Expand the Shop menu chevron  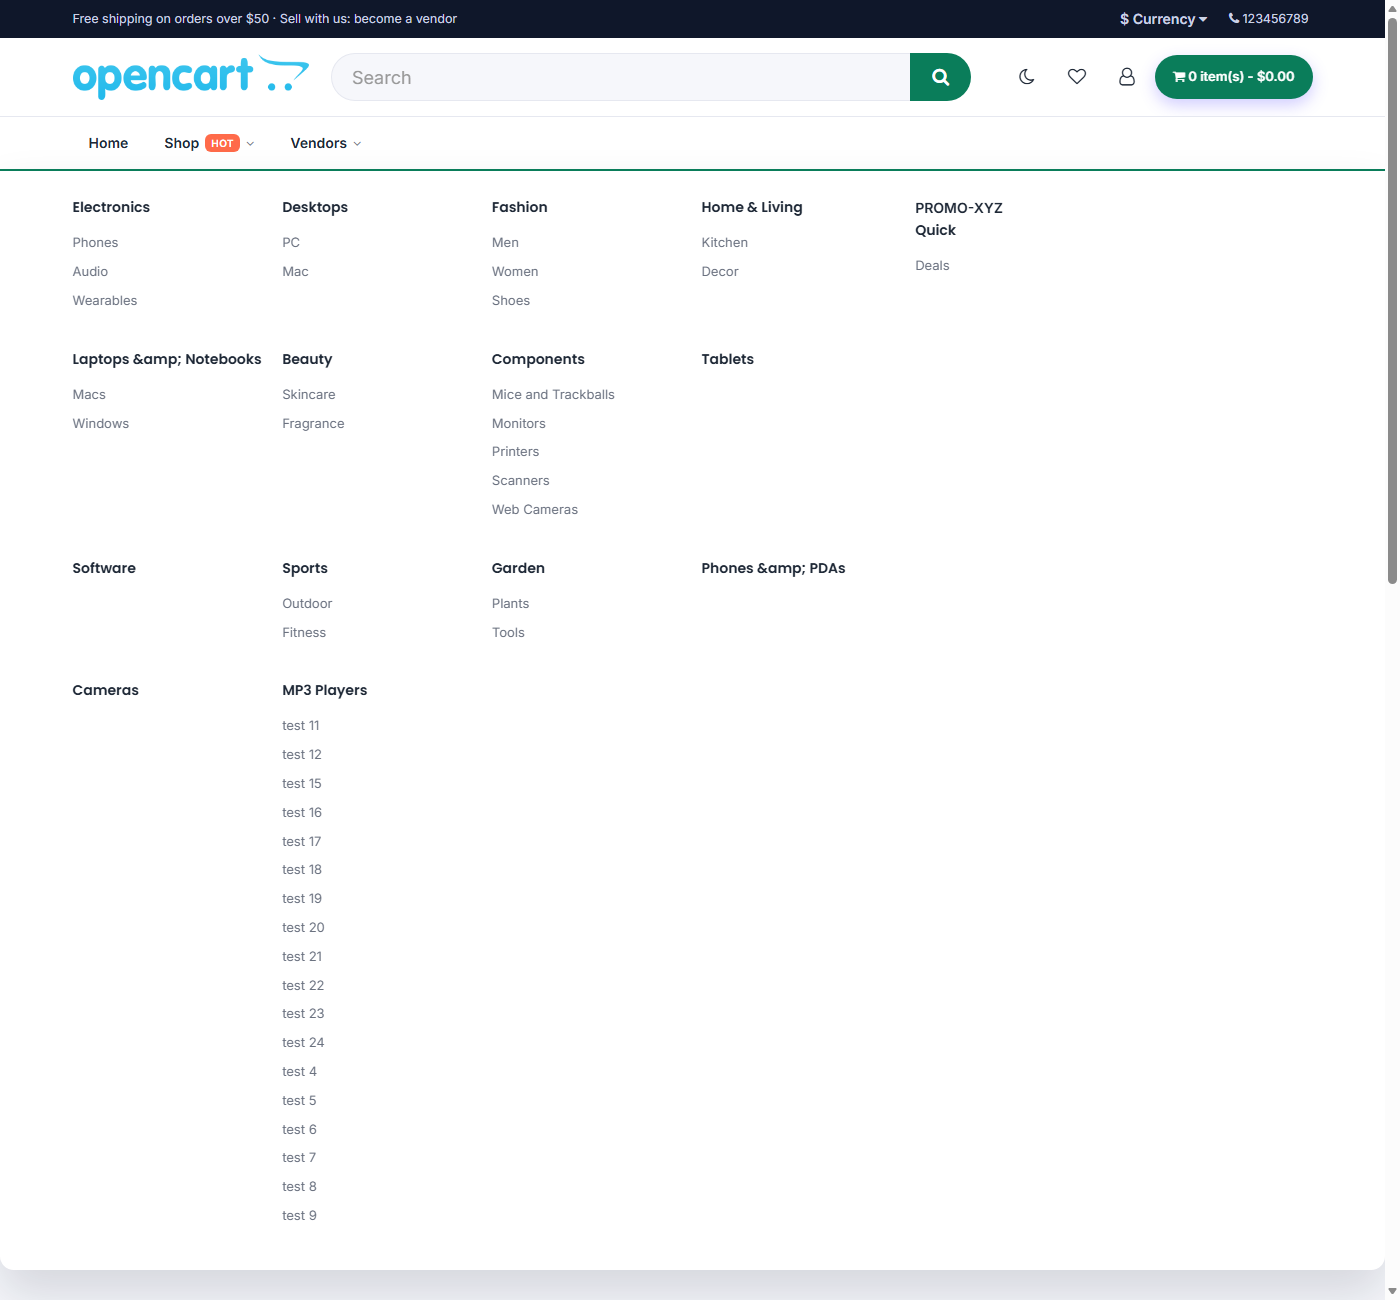pos(250,144)
